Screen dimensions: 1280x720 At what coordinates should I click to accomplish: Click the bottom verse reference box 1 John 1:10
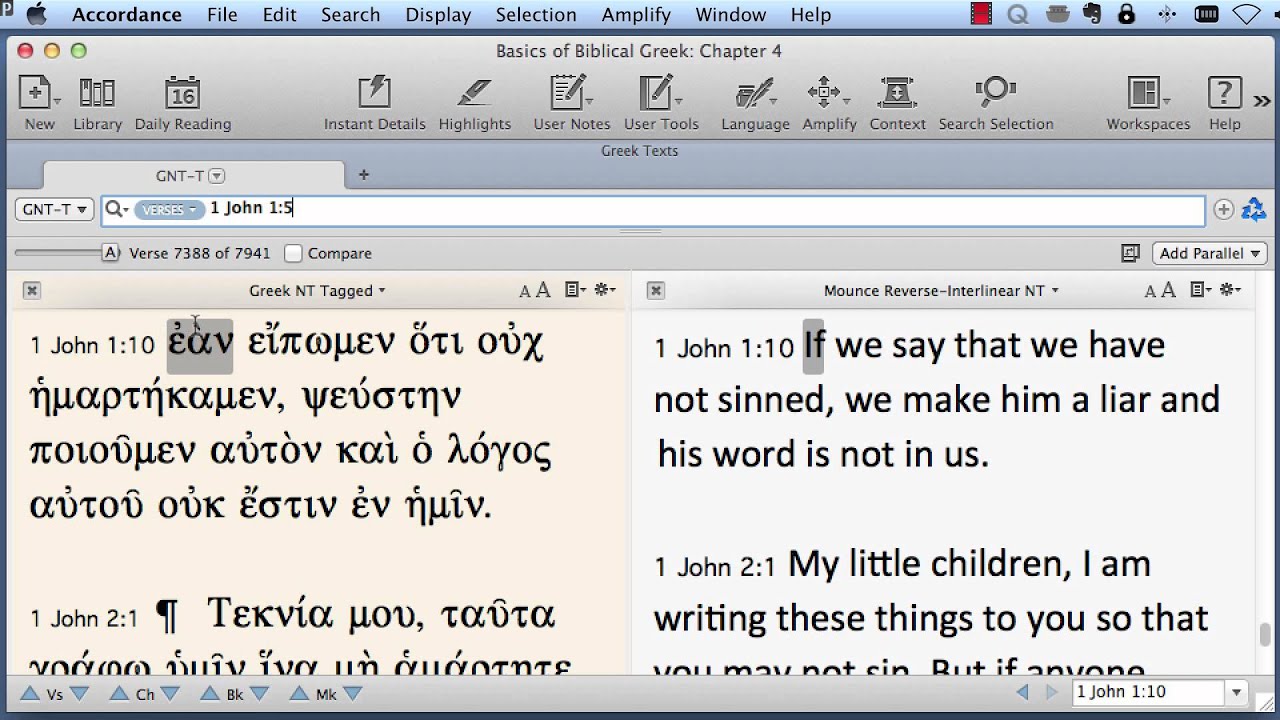1148,692
